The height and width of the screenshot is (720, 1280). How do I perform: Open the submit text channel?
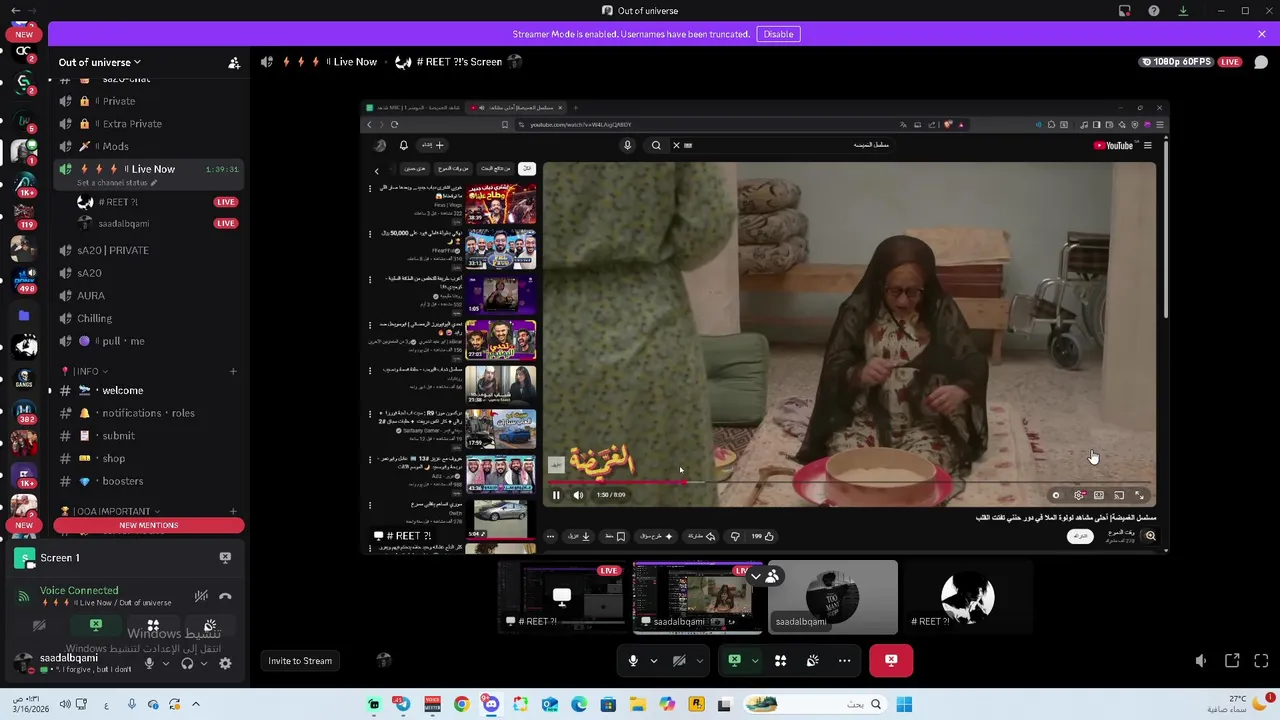tap(150, 436)
